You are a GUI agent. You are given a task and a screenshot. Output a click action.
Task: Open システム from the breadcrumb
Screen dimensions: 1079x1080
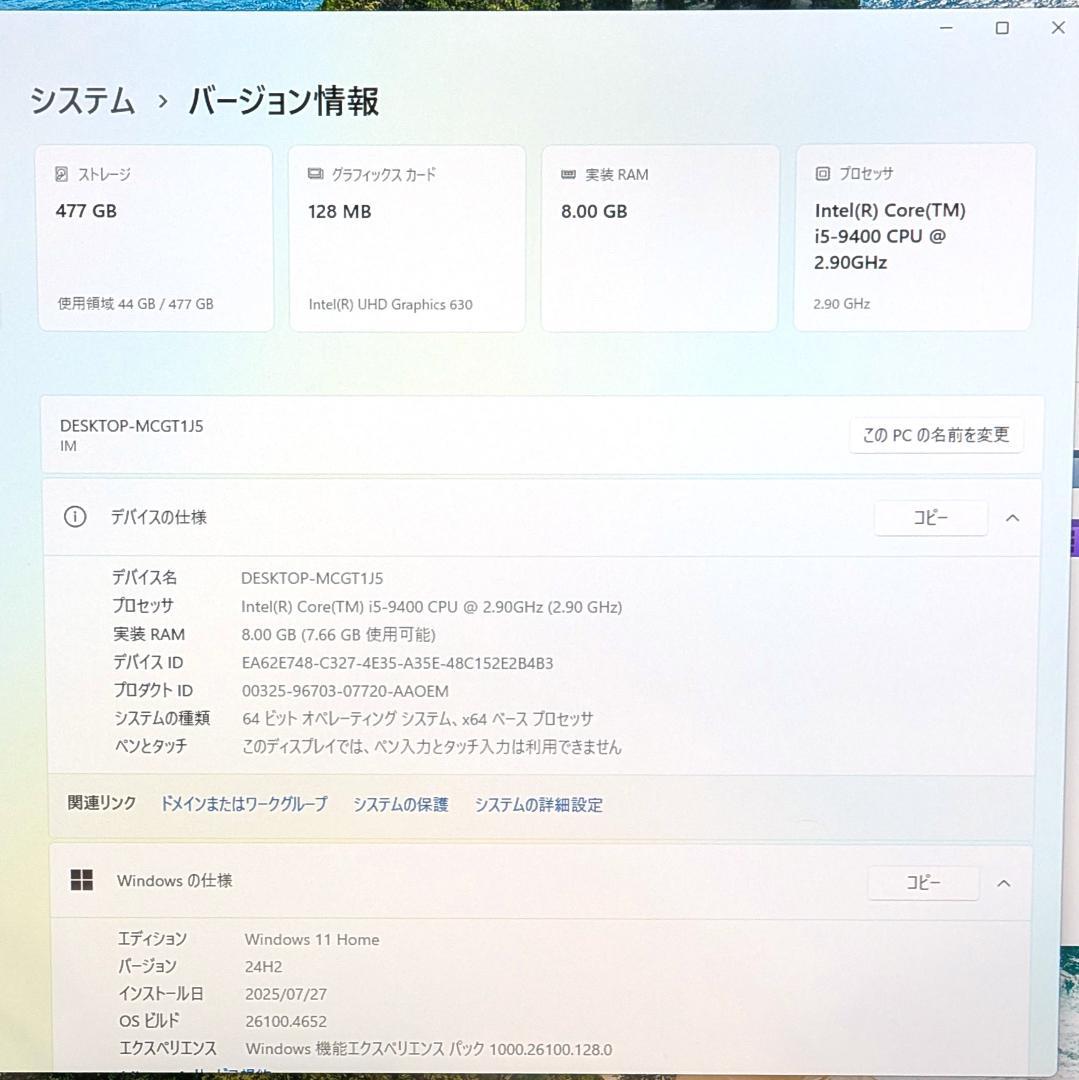pos(82,100)
